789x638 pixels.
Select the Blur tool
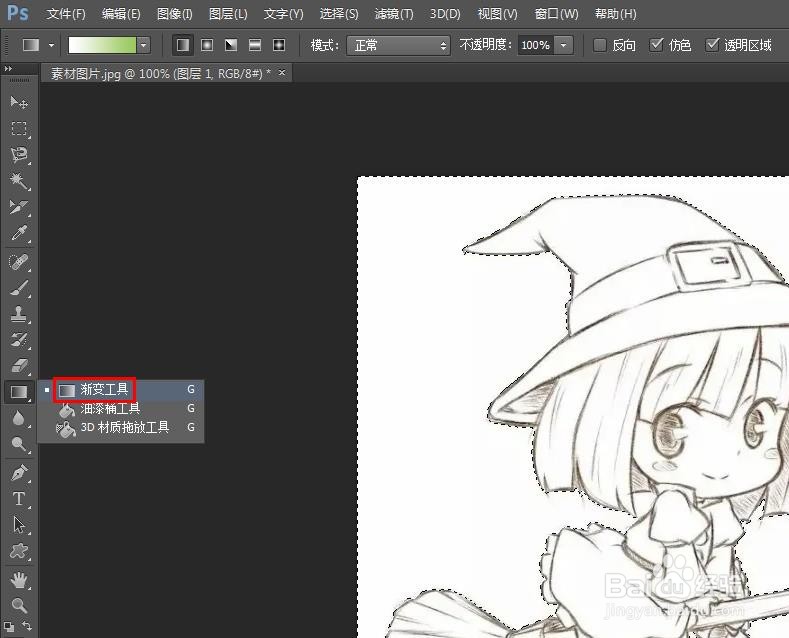click(x=19, y=418)
